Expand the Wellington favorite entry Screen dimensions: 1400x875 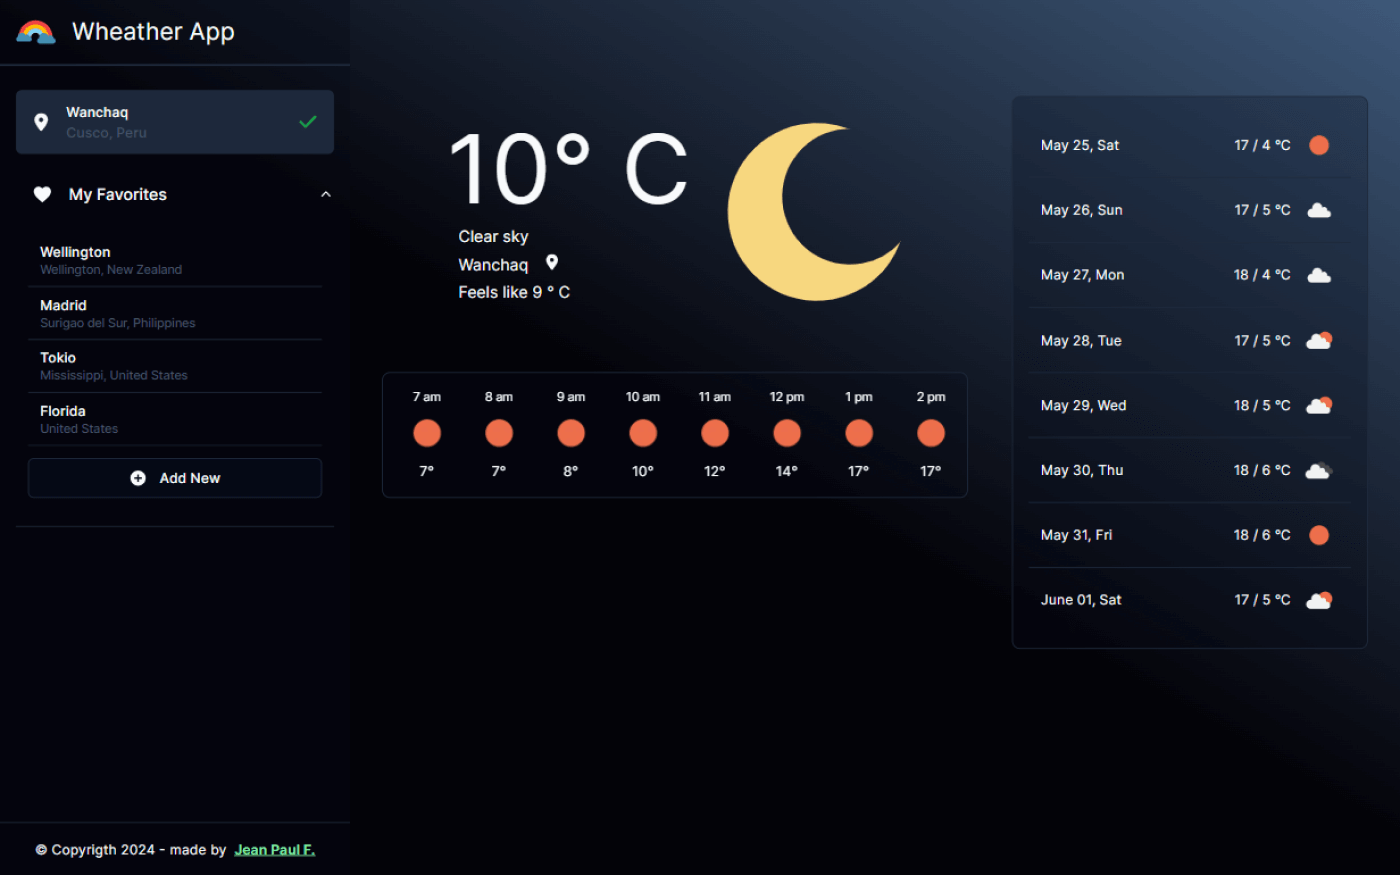pos(175,259)
